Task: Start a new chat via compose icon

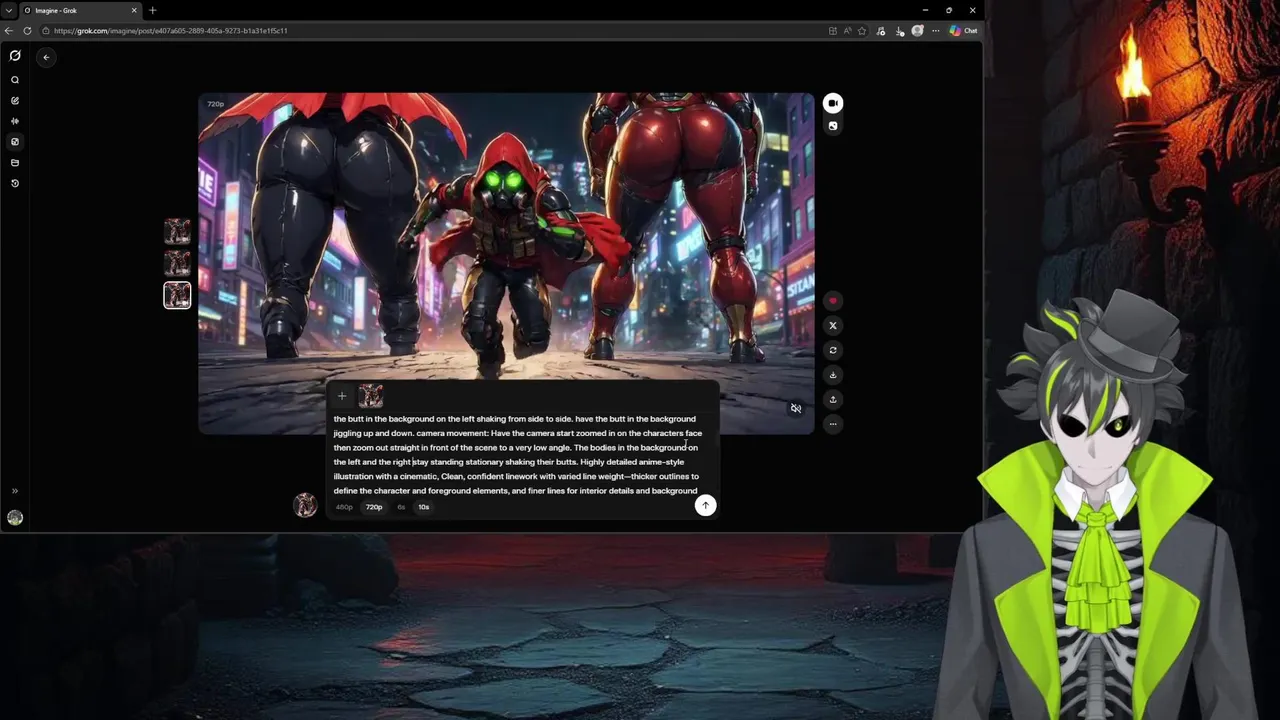Action: 15,101
